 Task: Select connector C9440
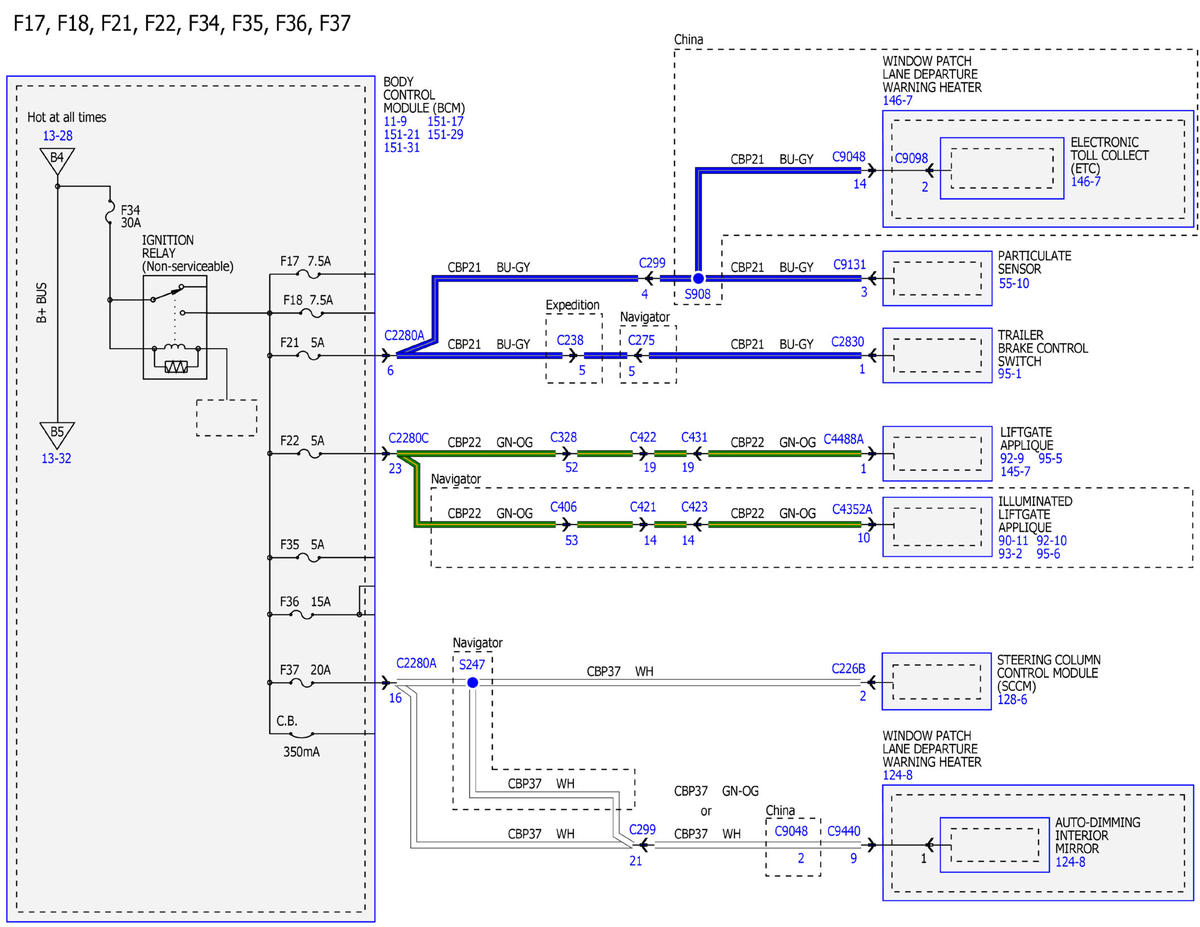(x=845, y=829)
